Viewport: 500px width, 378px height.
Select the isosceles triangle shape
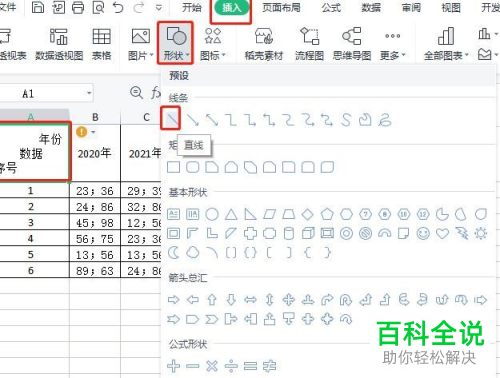pos(231,214)
